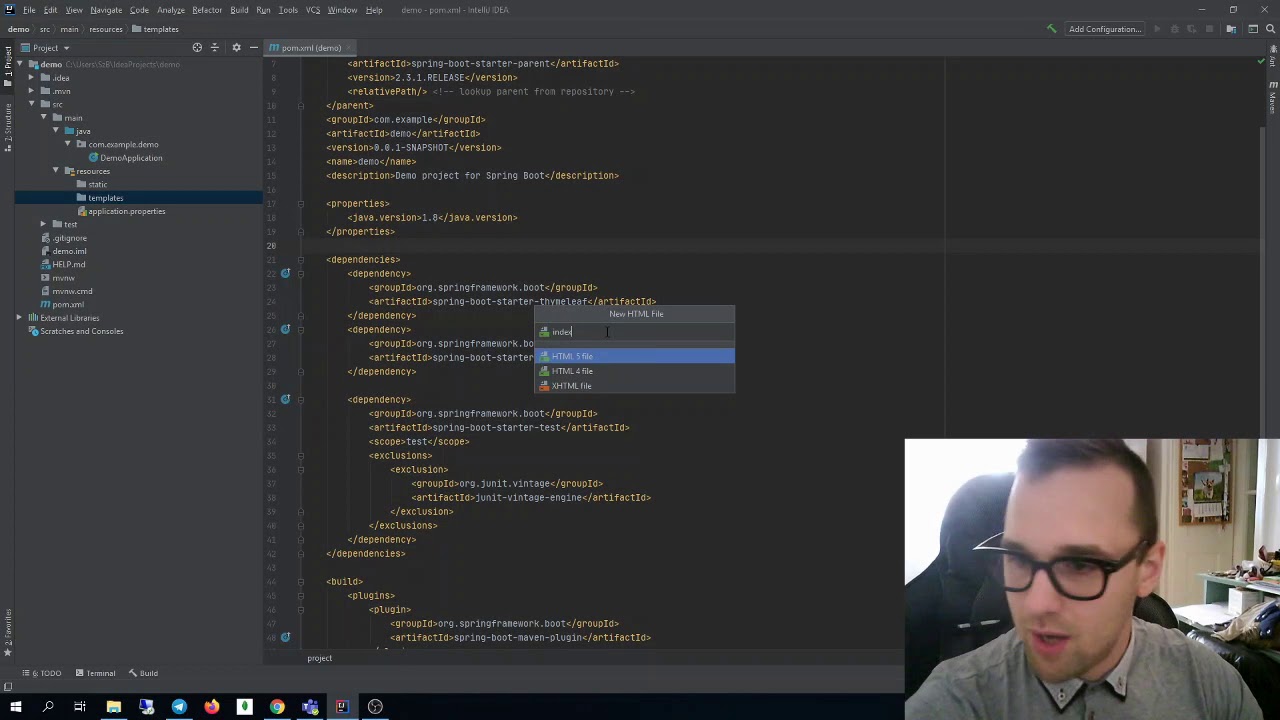Open Windows Start menu
This screenshot has height=720, width=1280.
[15, 707]
